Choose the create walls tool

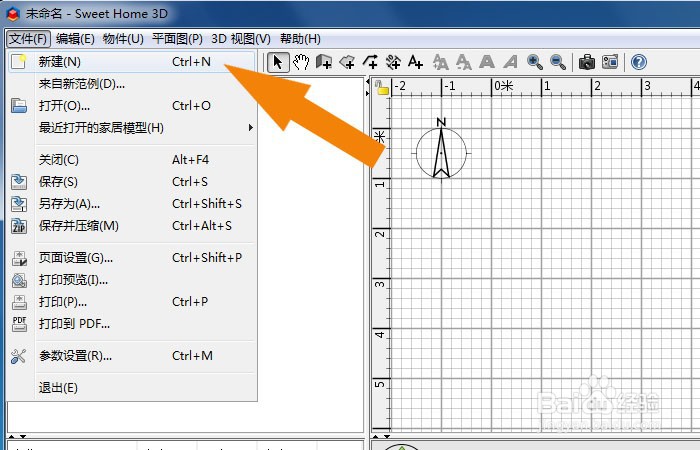click(x=324, y=62)
